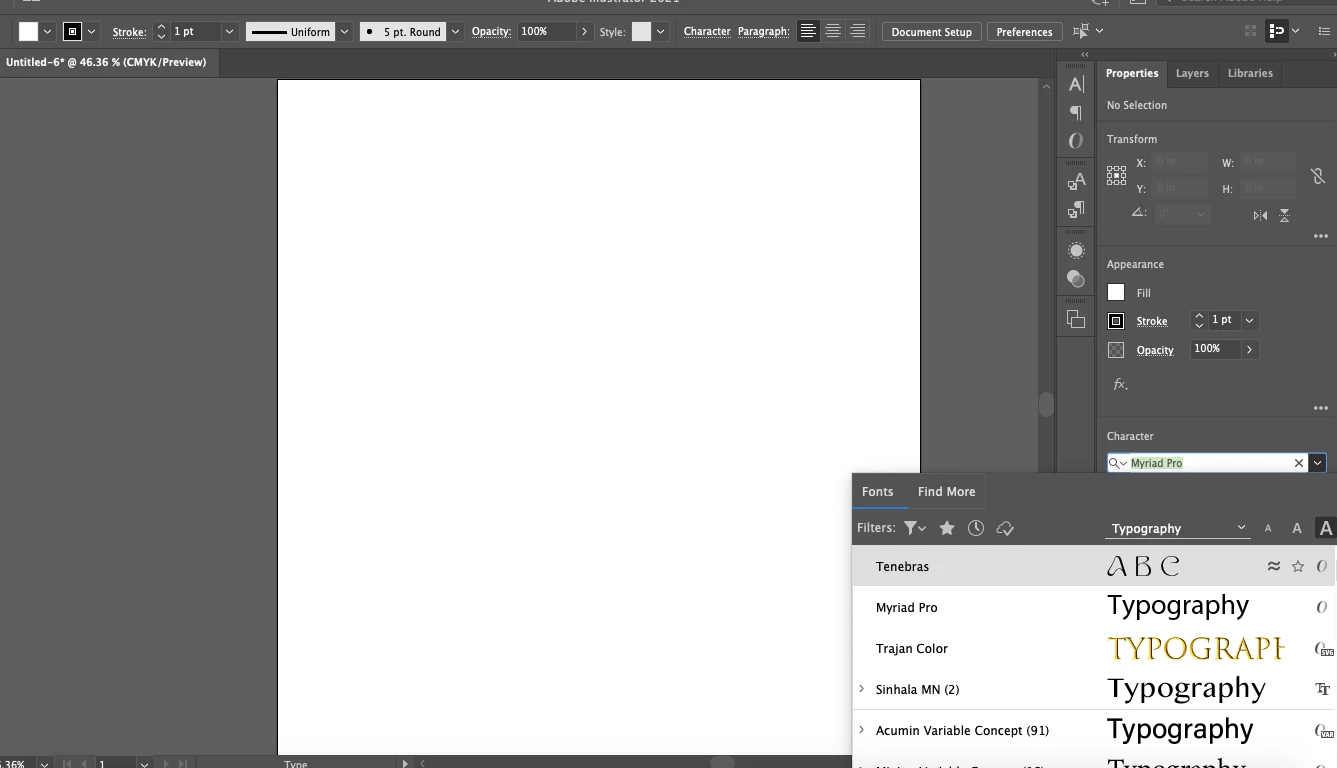Click the Stroke color swatch in Appearance
The height and width of the screenshot is (768, 1337).
click(1116, 321)
